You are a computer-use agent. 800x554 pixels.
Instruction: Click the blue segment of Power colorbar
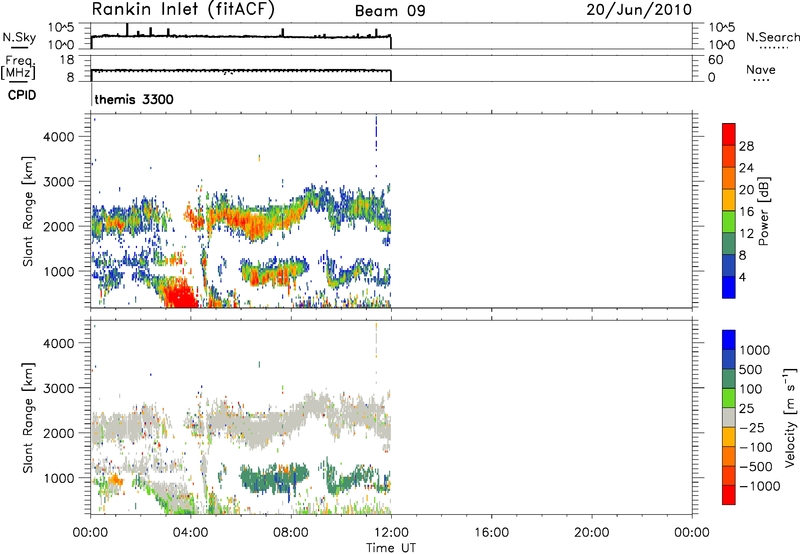point(729,287)
